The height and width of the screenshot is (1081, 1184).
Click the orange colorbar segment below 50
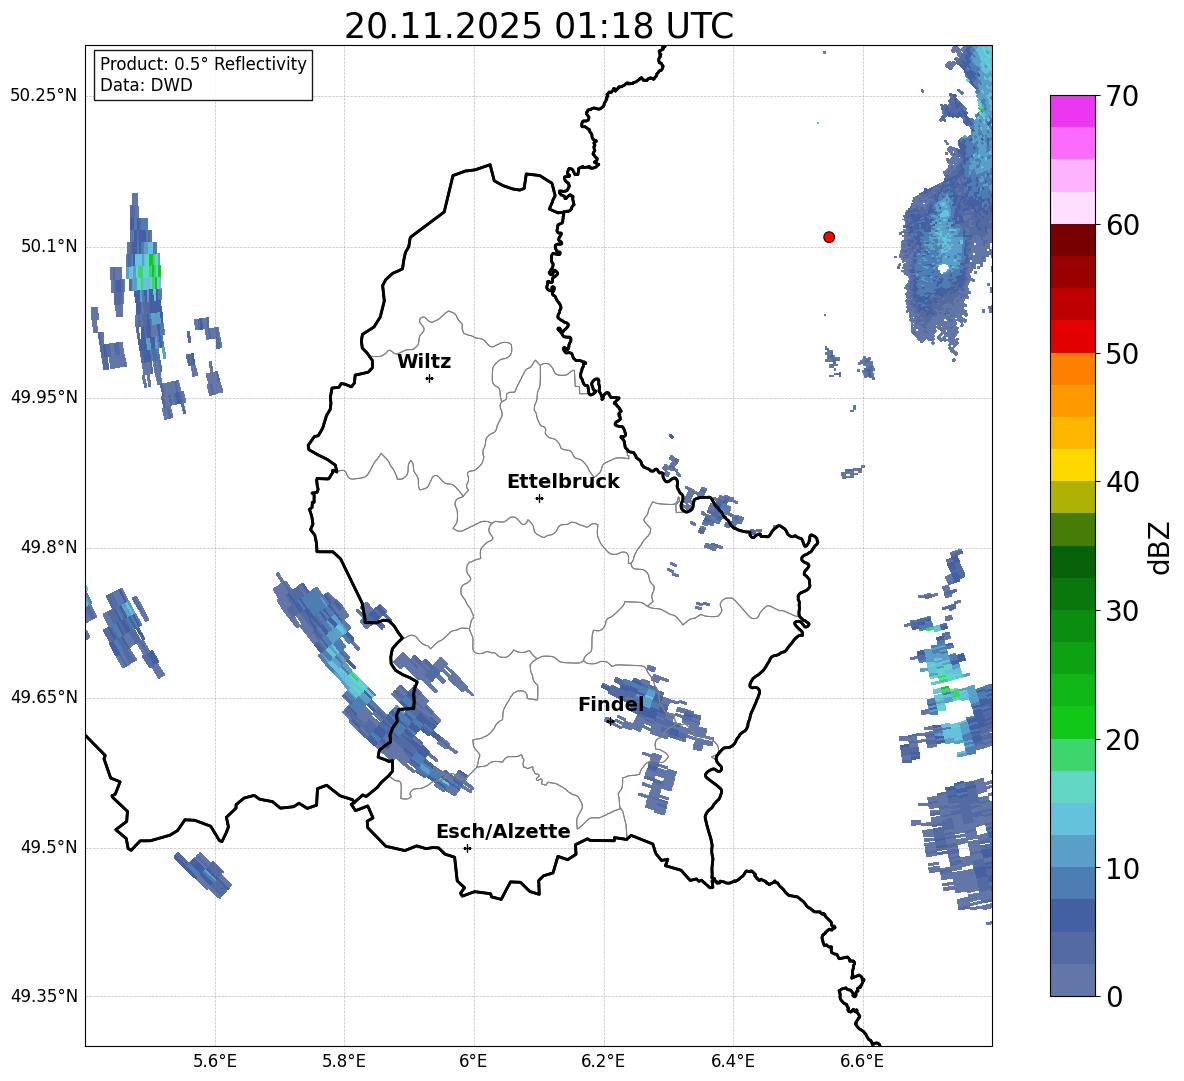(1073, 369)
